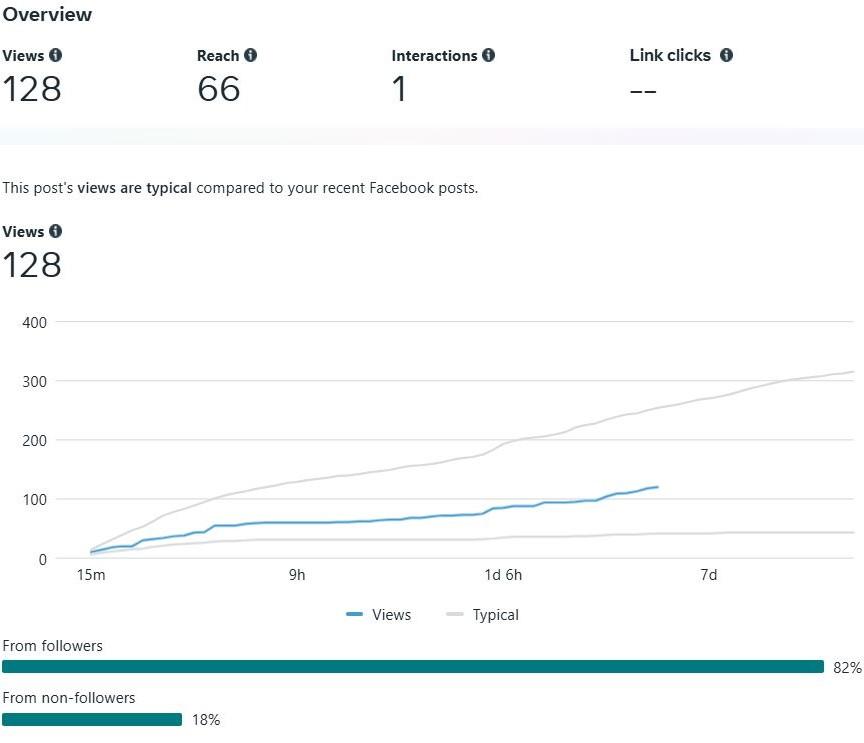The height and width of the screenshot is (743, 864).
Task: Click the 15m label on the time axis
Action: tap(91, 575)
